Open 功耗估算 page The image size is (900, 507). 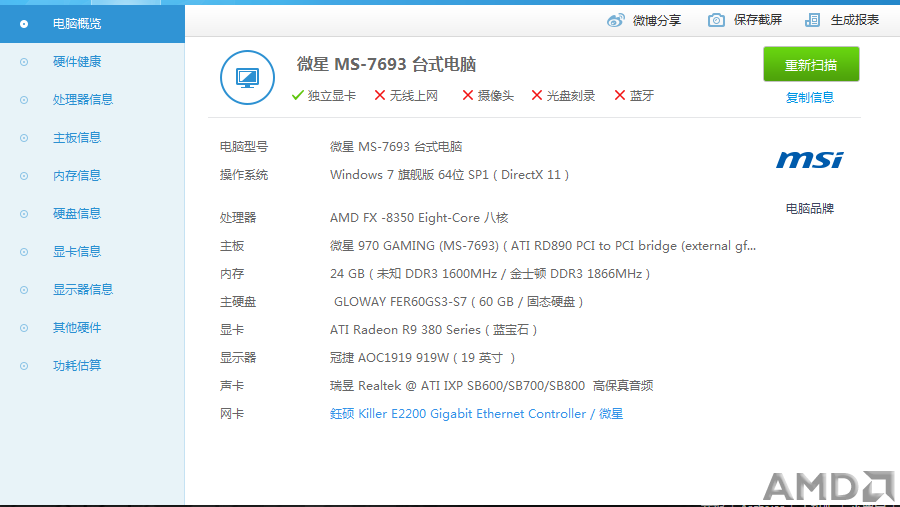pos(77,366)
